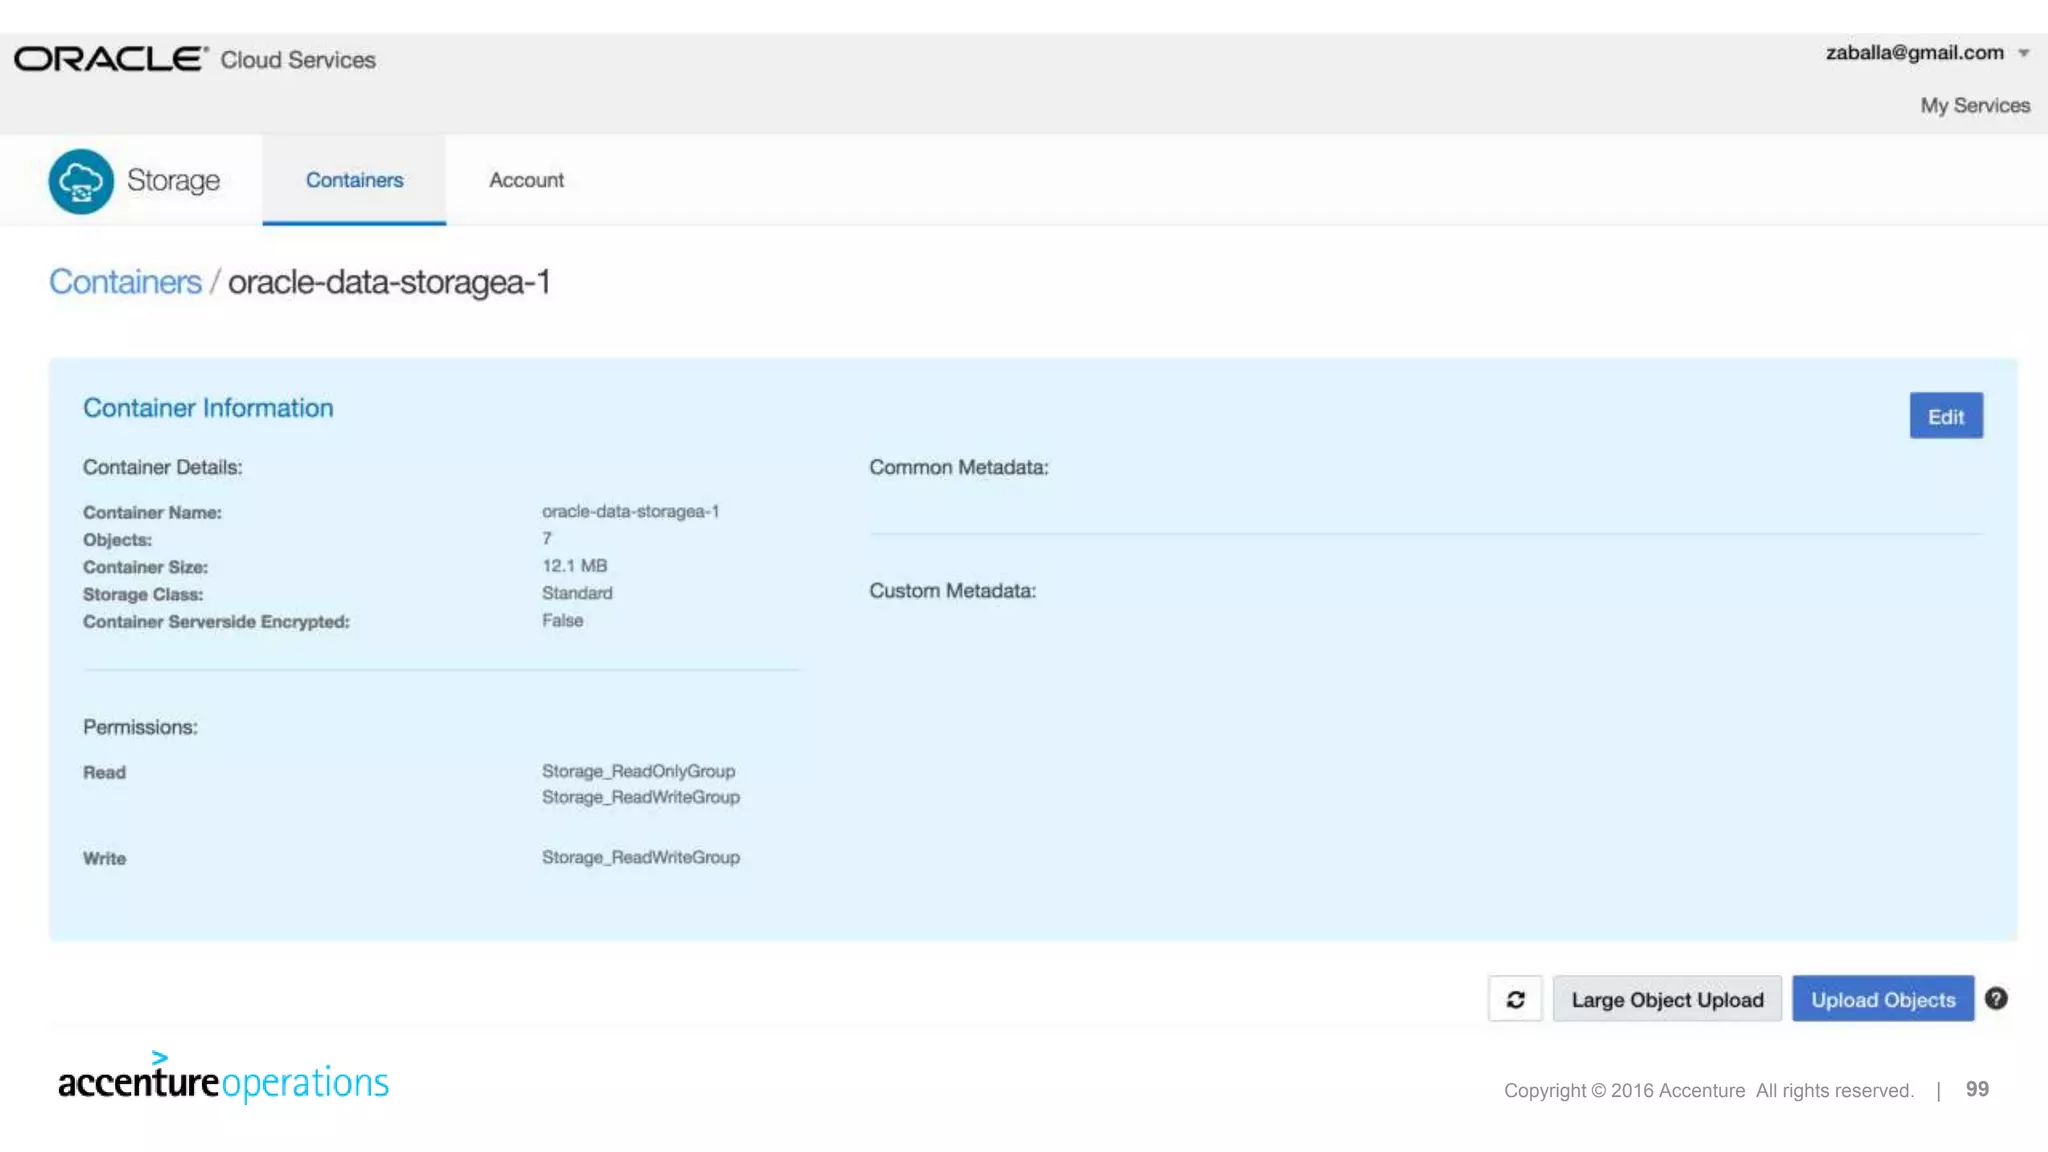Image resolution: width=2048 pixels, height=1152 pixels.
Task: Go to the Containers breadcrumb link
Action: [x=125, y=282]
